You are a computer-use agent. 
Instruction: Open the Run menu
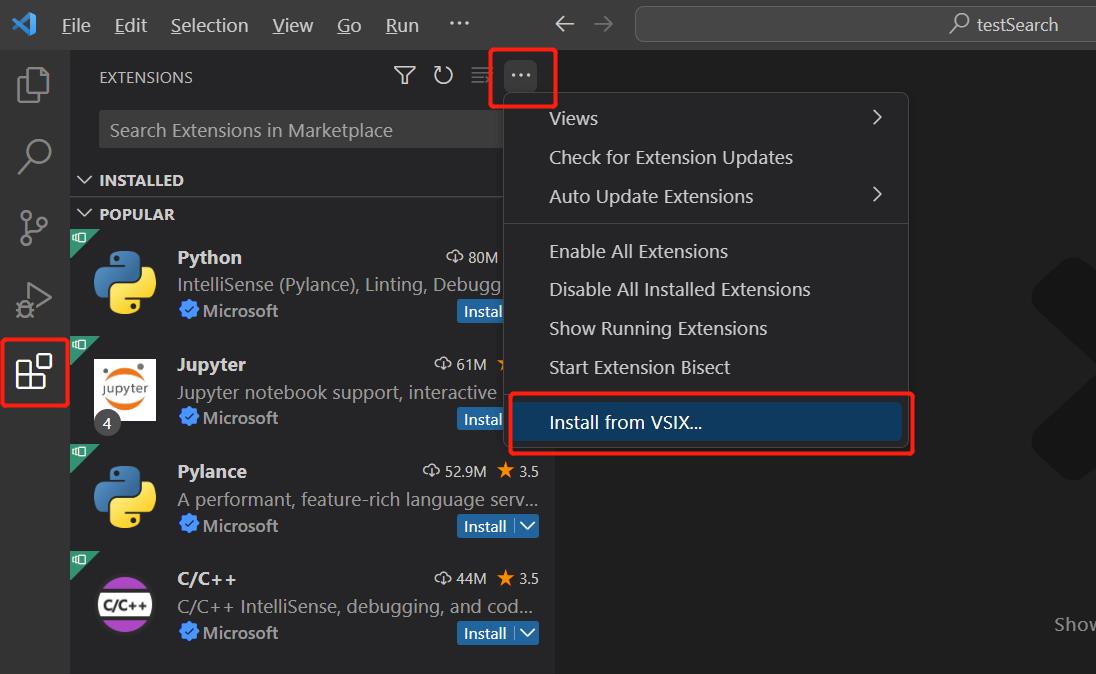click(x=402, y=25)
